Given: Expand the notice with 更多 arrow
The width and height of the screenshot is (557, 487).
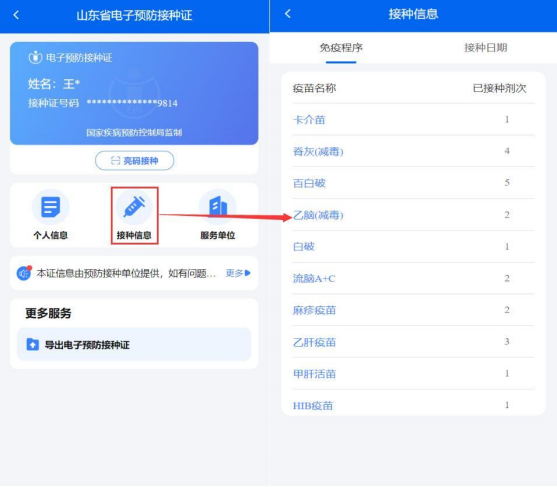Looking at the screenshot, I should pos(238,273).
